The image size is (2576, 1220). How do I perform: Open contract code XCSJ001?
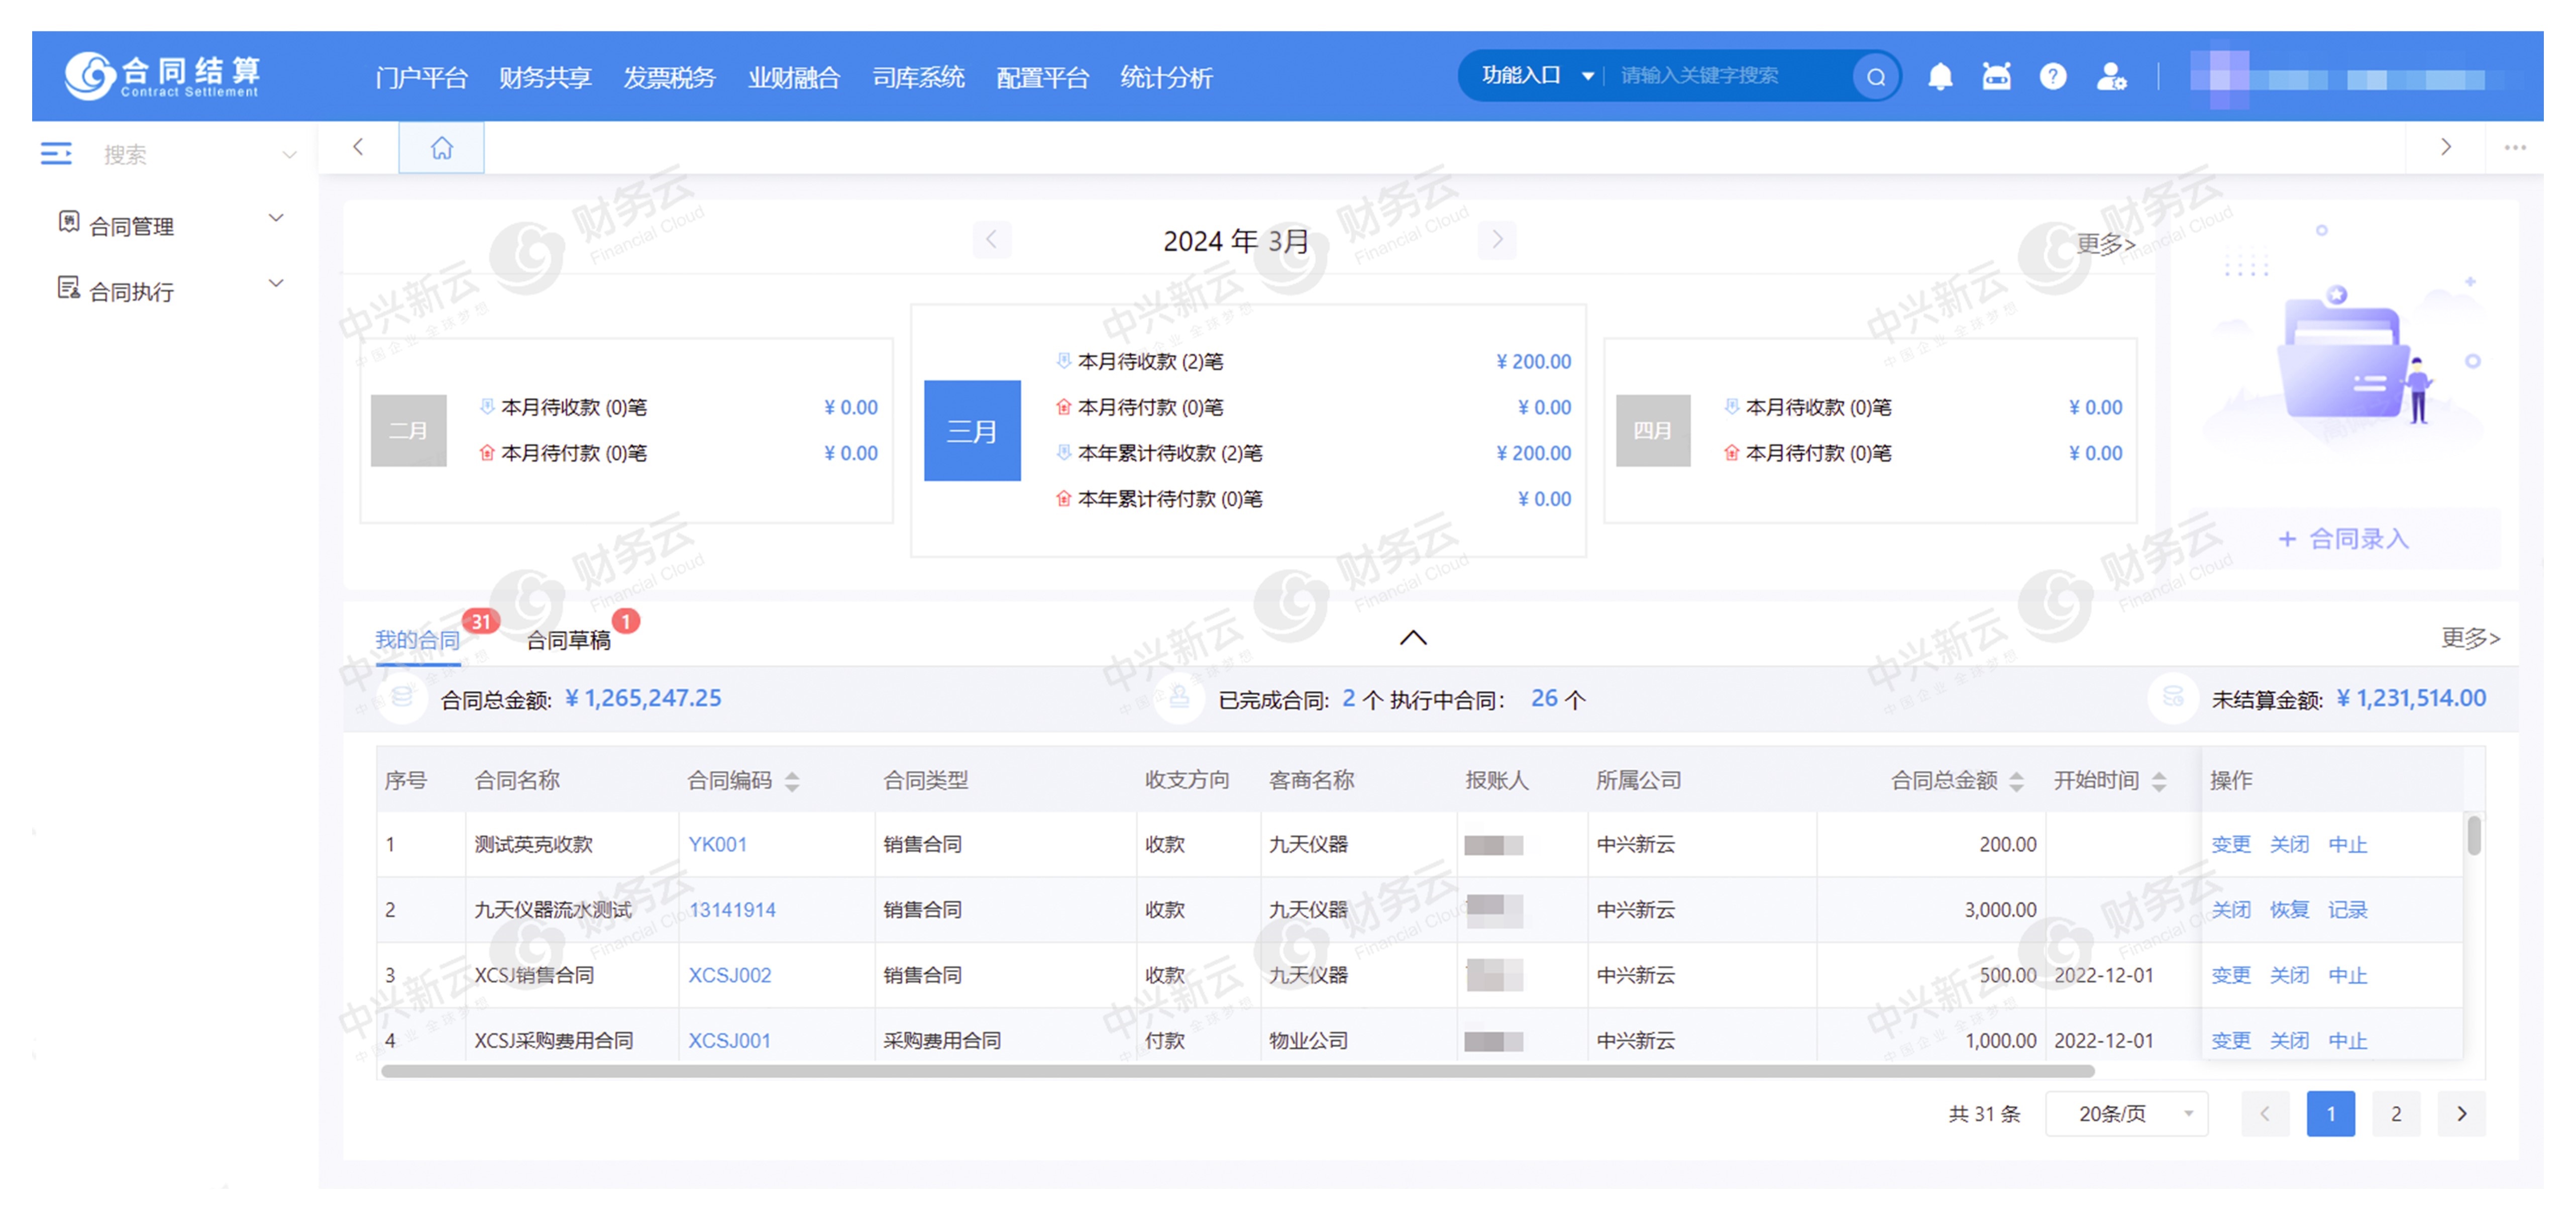coord(729,1041)
